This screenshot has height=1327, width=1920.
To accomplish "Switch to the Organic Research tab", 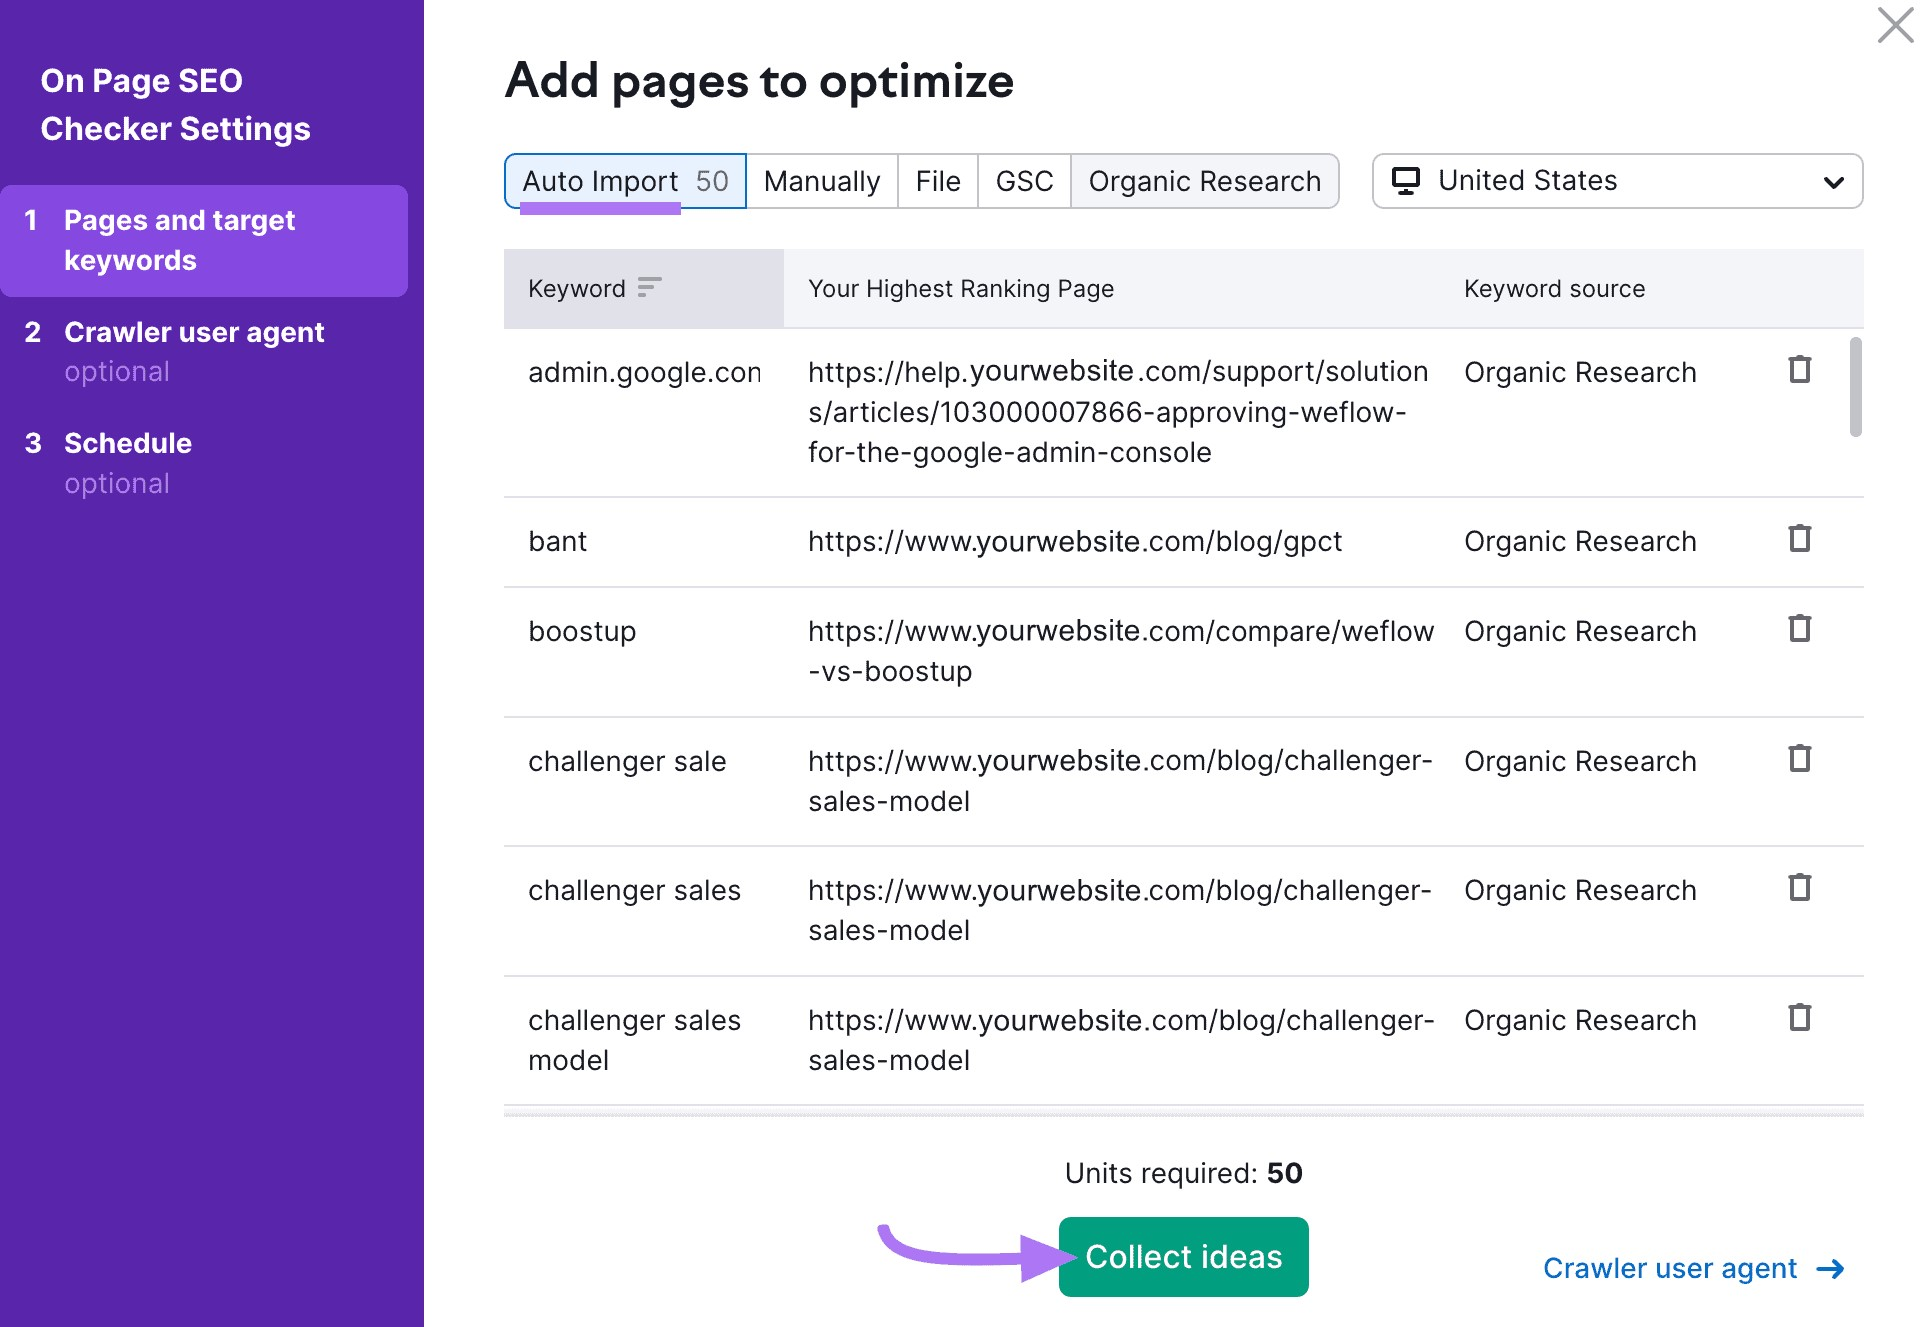I will coord(1205,181).
